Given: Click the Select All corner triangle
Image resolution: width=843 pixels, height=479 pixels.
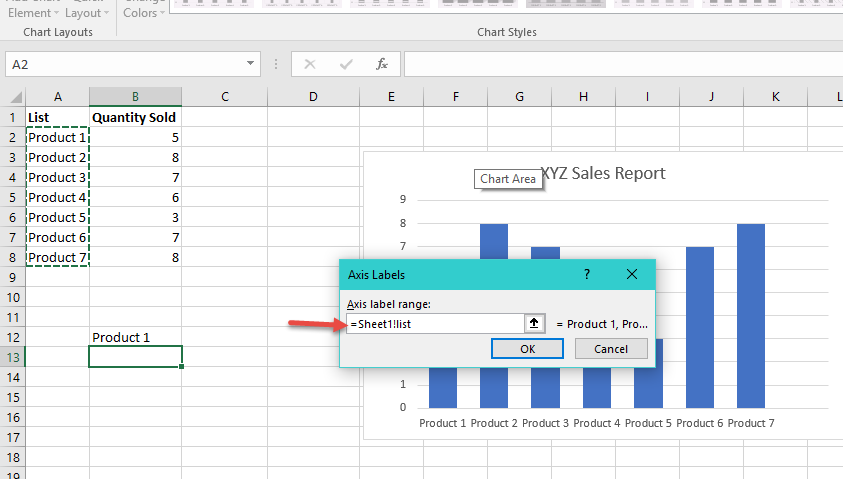Looking at the screenshot, I should (16, 97).
